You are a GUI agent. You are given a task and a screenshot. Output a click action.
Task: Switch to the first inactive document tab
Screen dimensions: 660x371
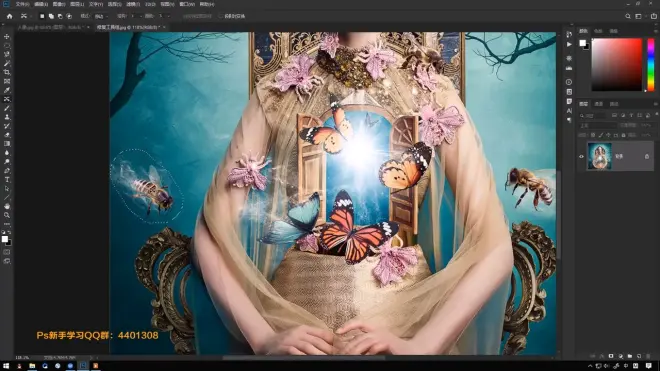[x=50, y=27]
